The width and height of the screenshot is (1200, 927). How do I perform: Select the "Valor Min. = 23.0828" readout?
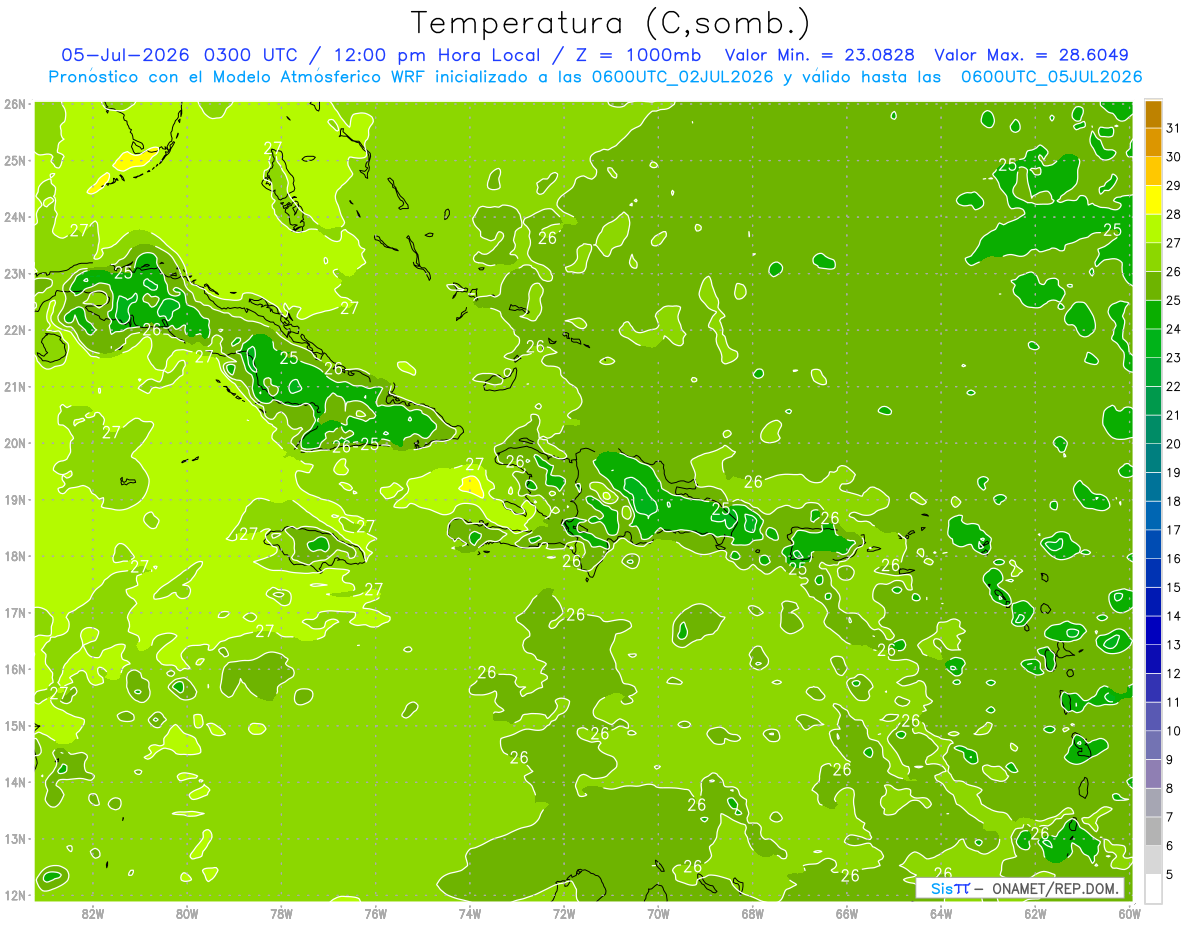pos(820,55)
